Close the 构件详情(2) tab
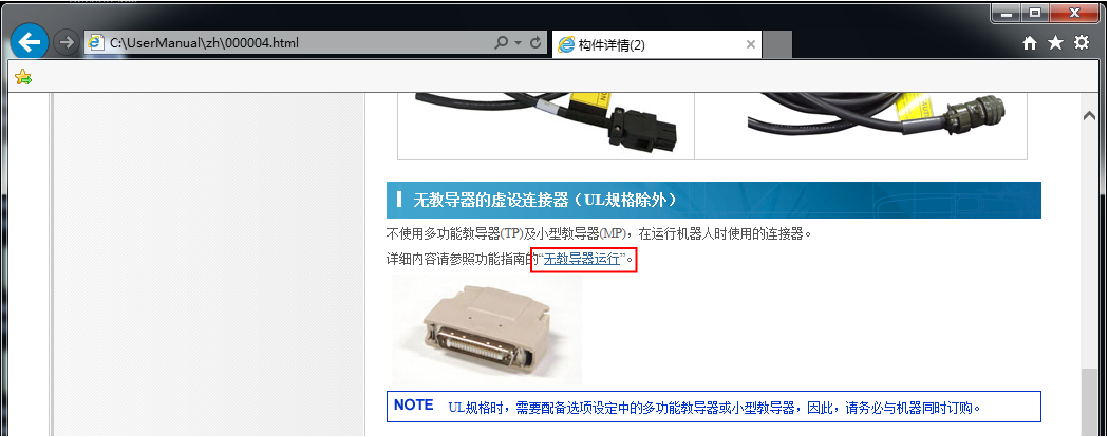Viewport: 1107px width, 437px height. (750, 45)
